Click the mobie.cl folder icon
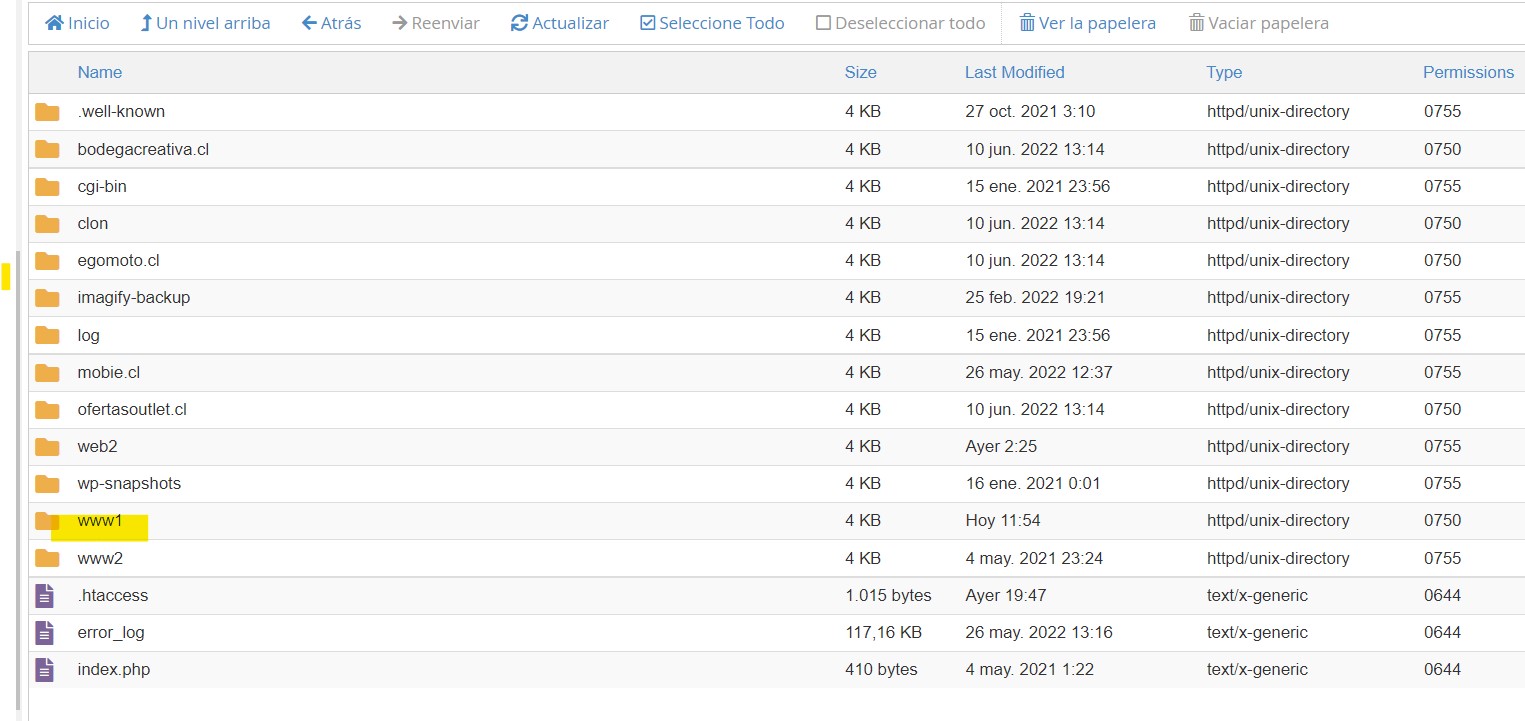The width and height of the screenshot is (1525, 721). pyautogui.click(x=47, y=372)
